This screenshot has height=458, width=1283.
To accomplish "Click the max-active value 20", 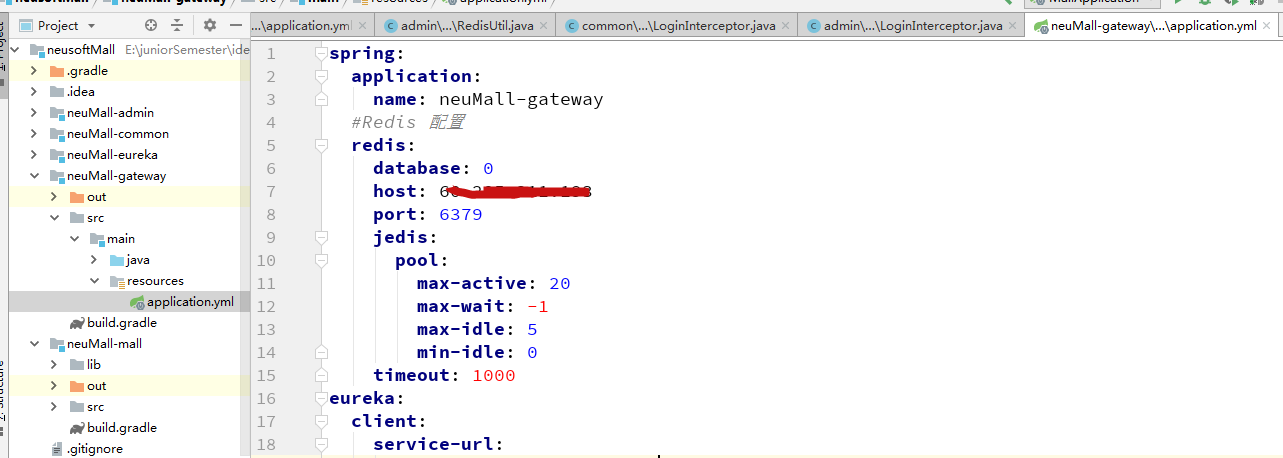I will (x=559, y=283).
